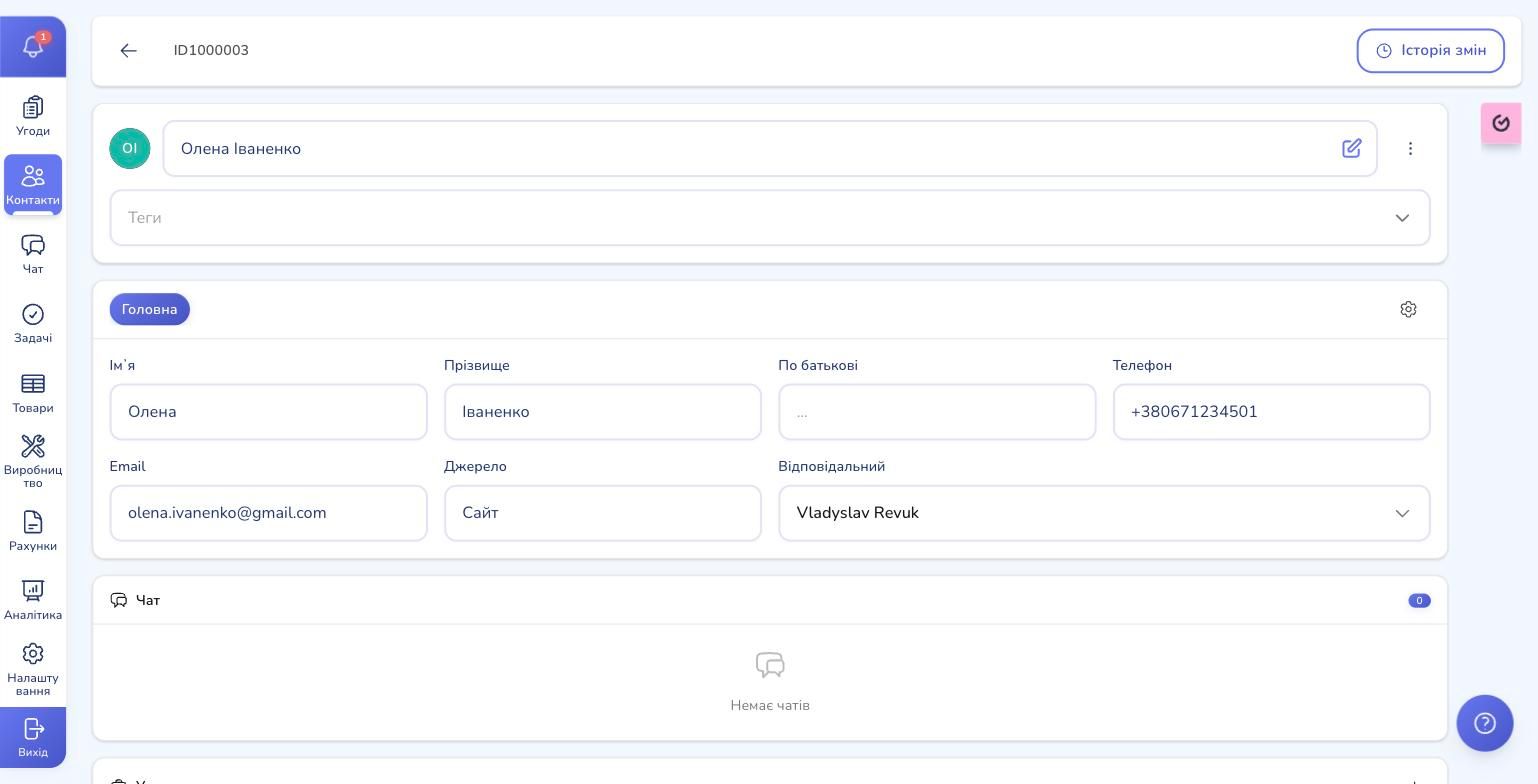Screen dimensions: 1538x784
Task: Open Налаштування in the sidebar
Action: [x=33, y=669]
